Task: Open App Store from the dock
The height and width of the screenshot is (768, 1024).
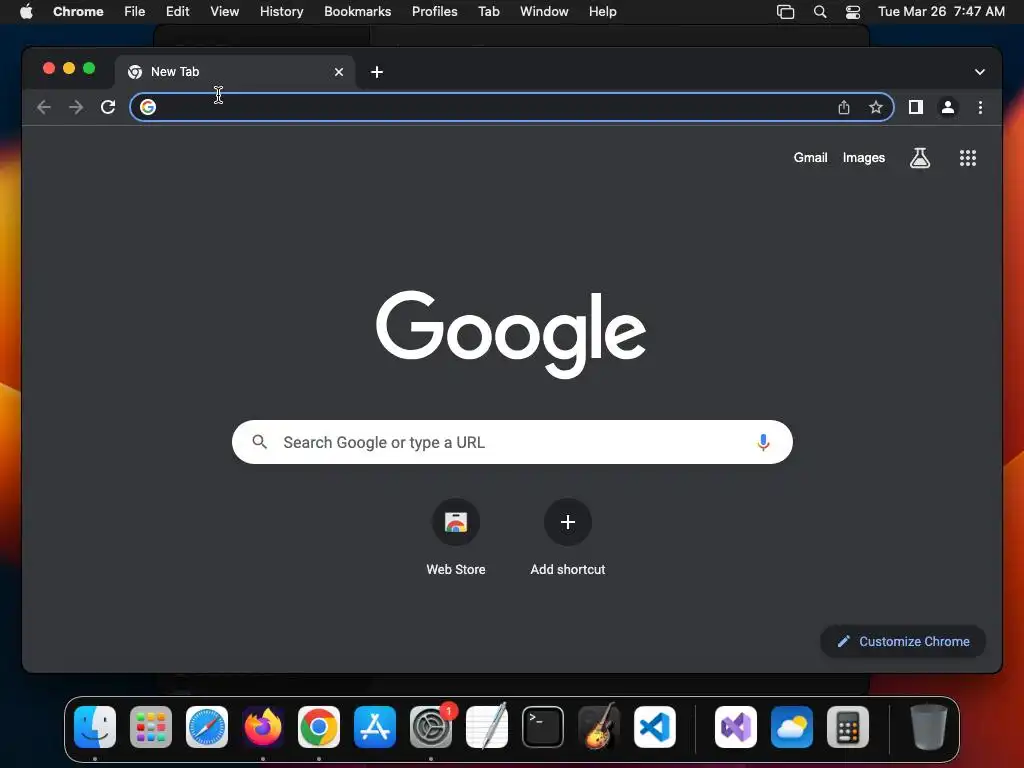Action: tap(375, 726)
